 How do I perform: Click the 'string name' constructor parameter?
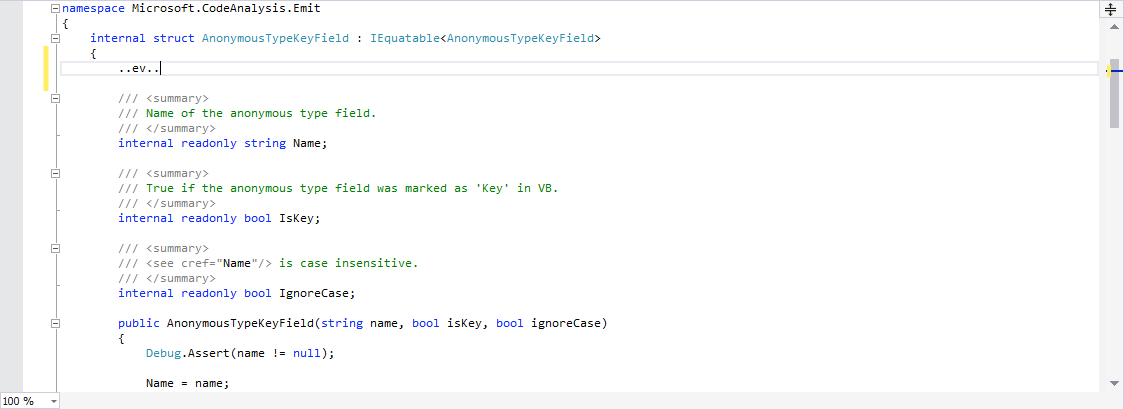point(363,324)
